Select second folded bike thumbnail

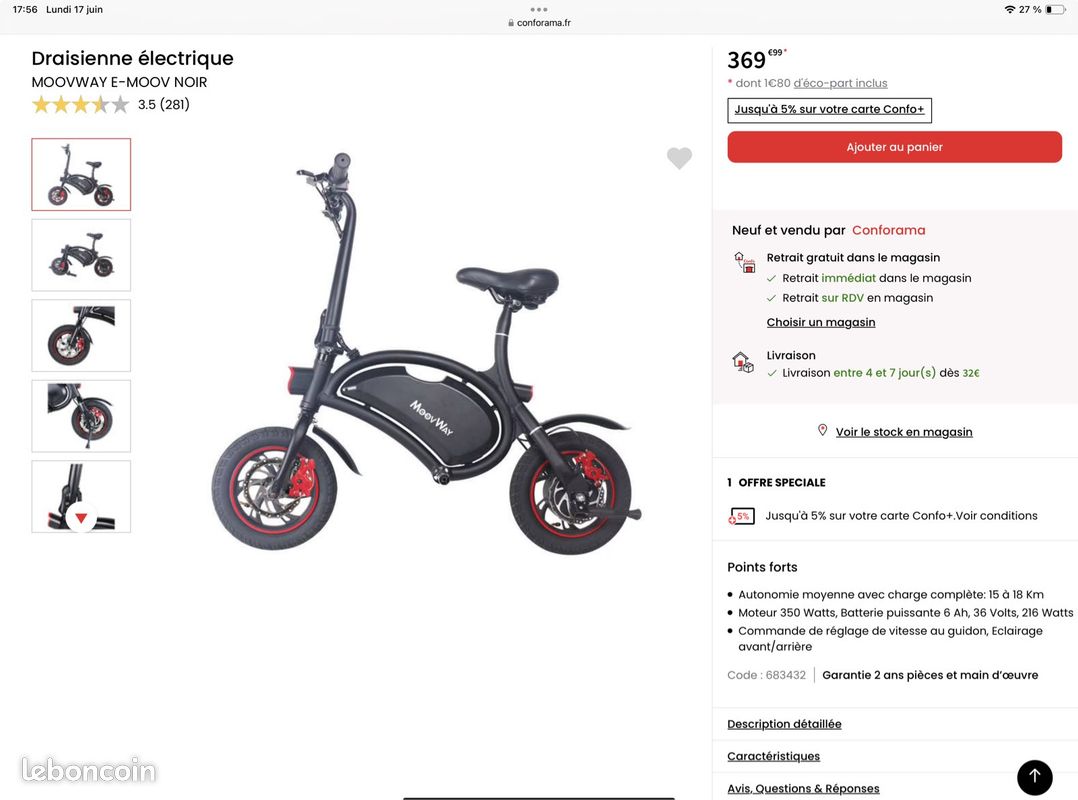point(81,255)
